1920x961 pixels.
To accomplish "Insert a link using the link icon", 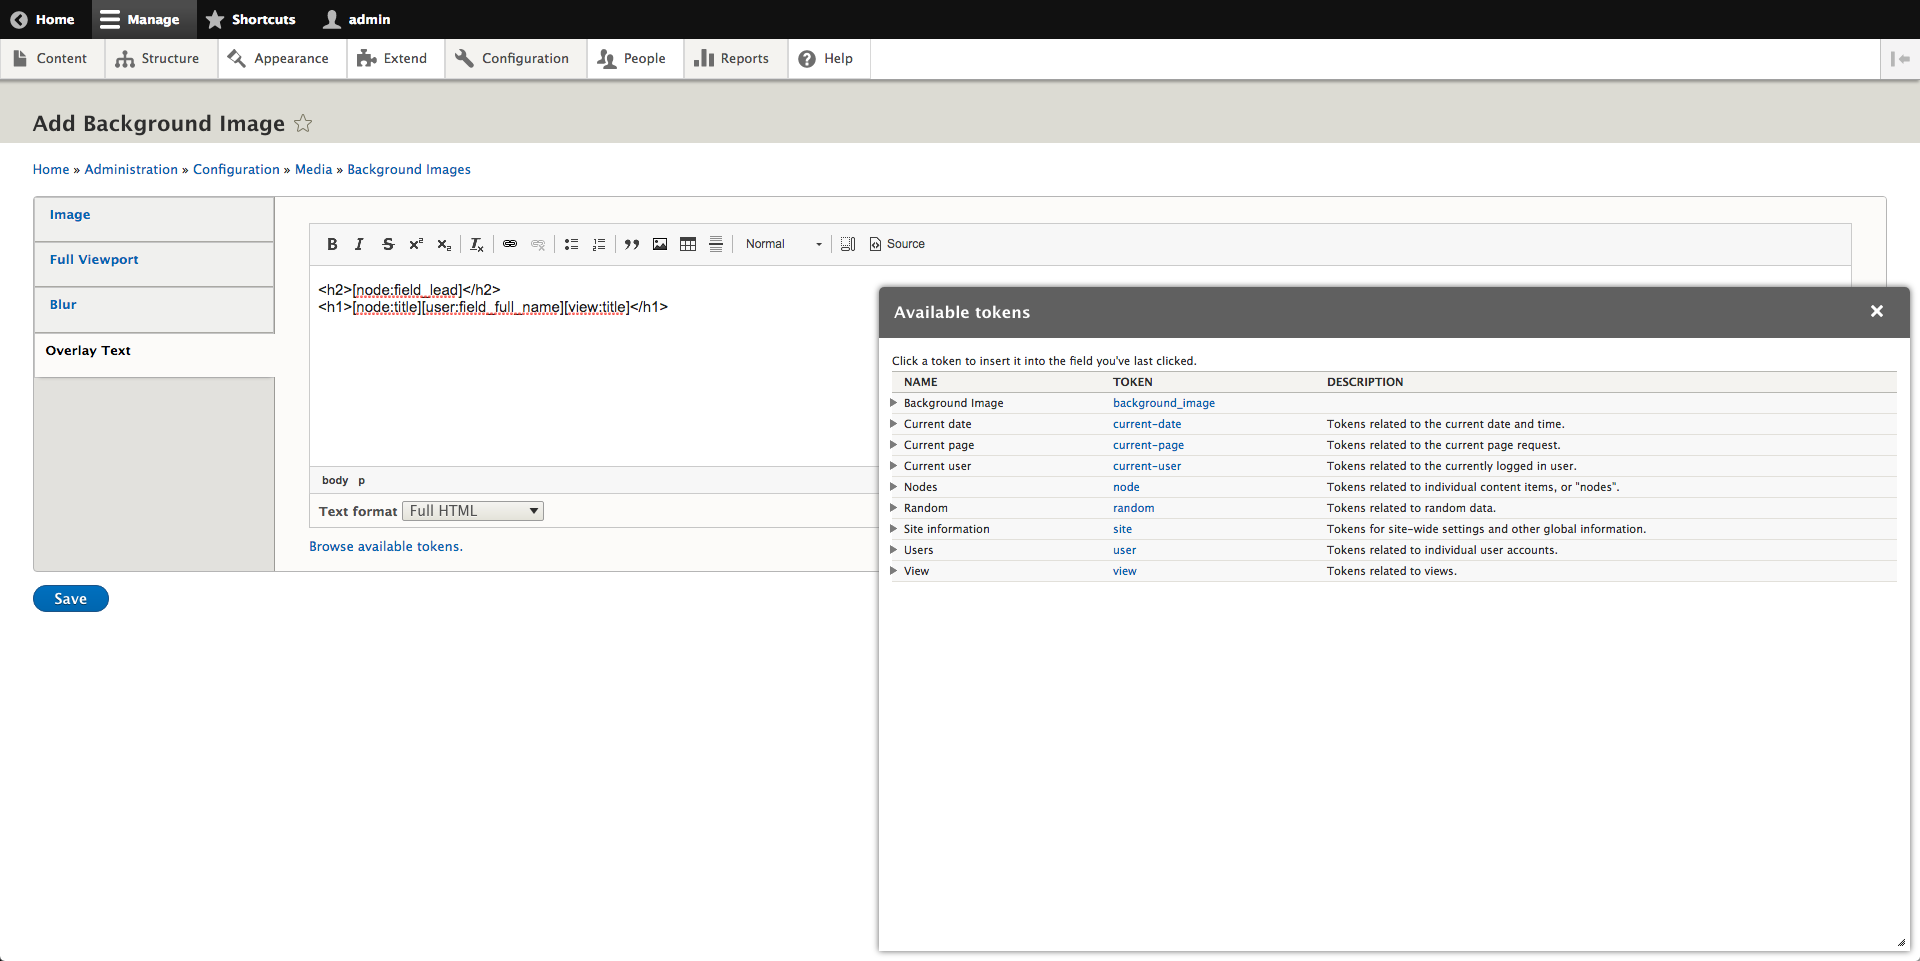I will [510, 244].
